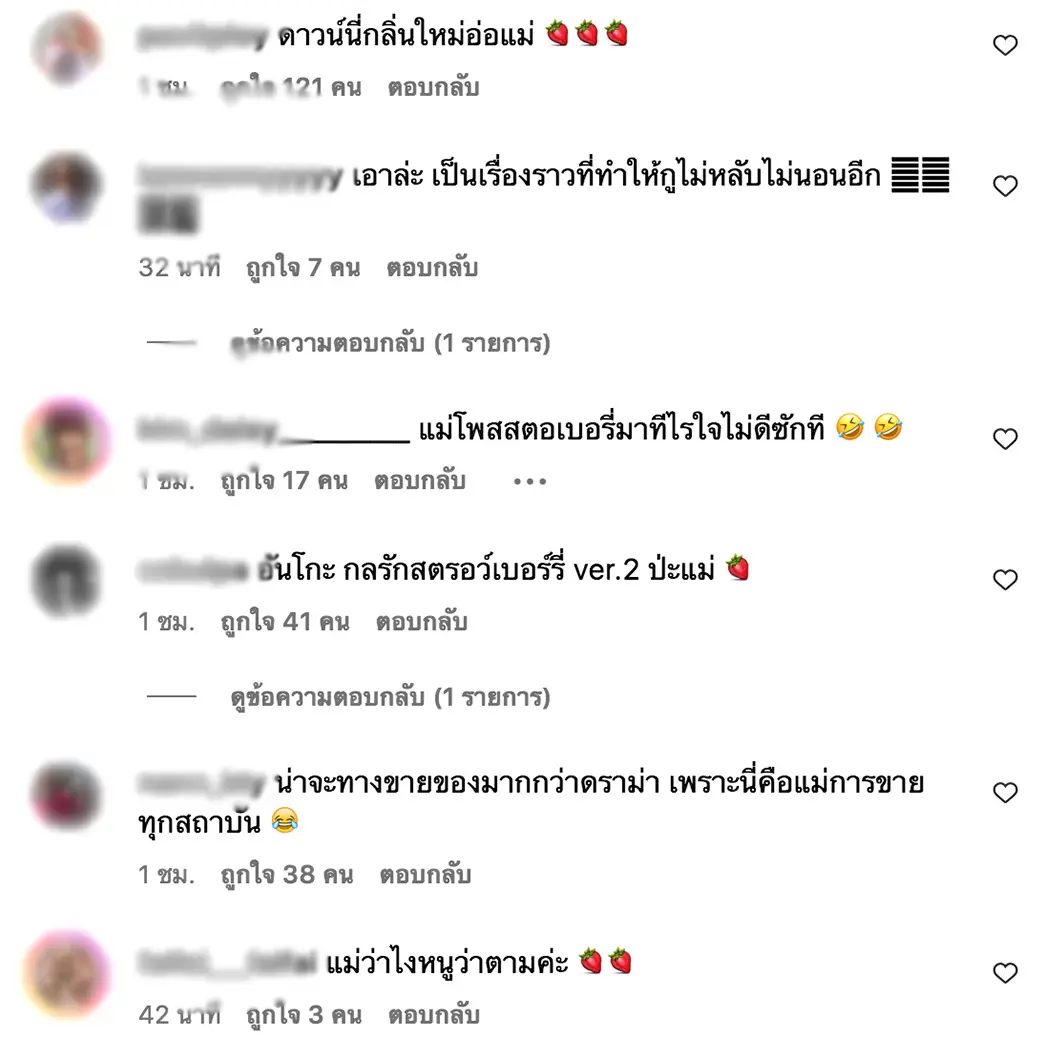Like the 'แม่ว่าไงหนูว่าตามค่ะ' comment

click(x=1005, y=972)
